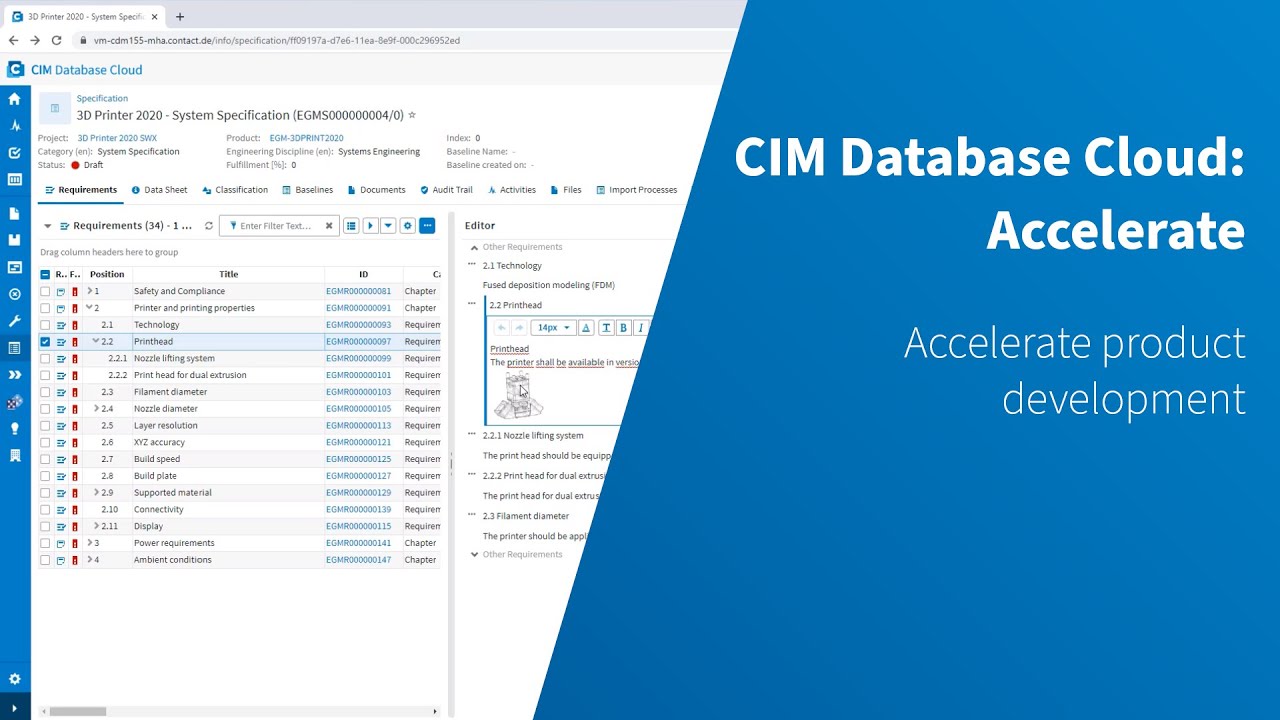Expand the 2.4 Nozzle diameter node

click(96, 409)
